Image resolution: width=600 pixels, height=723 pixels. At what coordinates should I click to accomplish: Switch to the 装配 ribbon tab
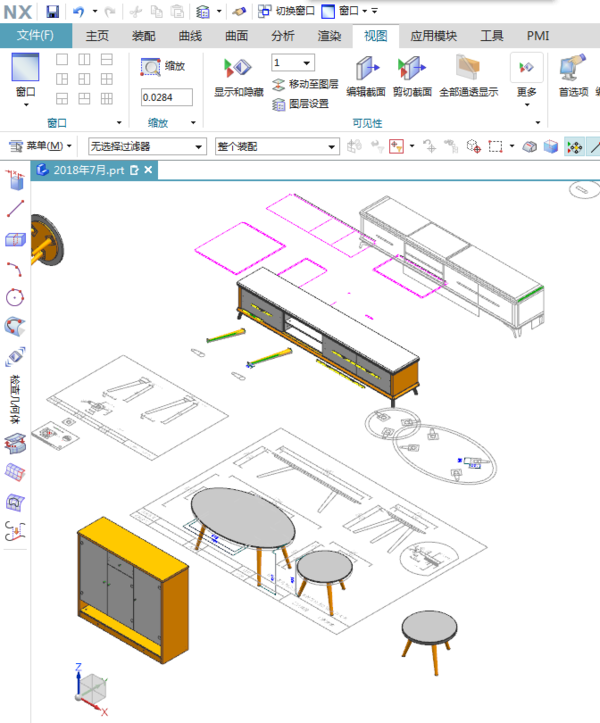143,36
